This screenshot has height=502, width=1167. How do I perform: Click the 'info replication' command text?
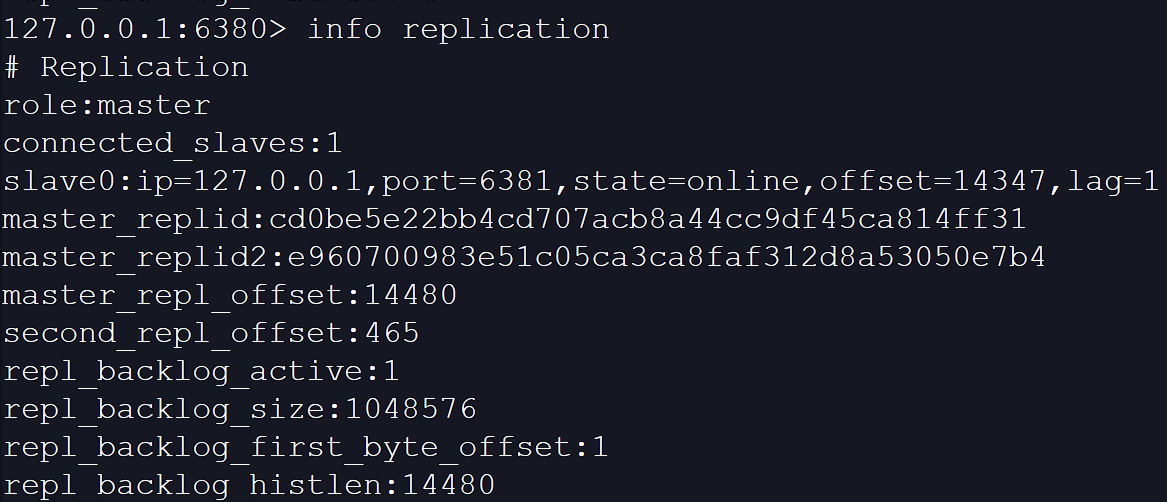[458, 29]
